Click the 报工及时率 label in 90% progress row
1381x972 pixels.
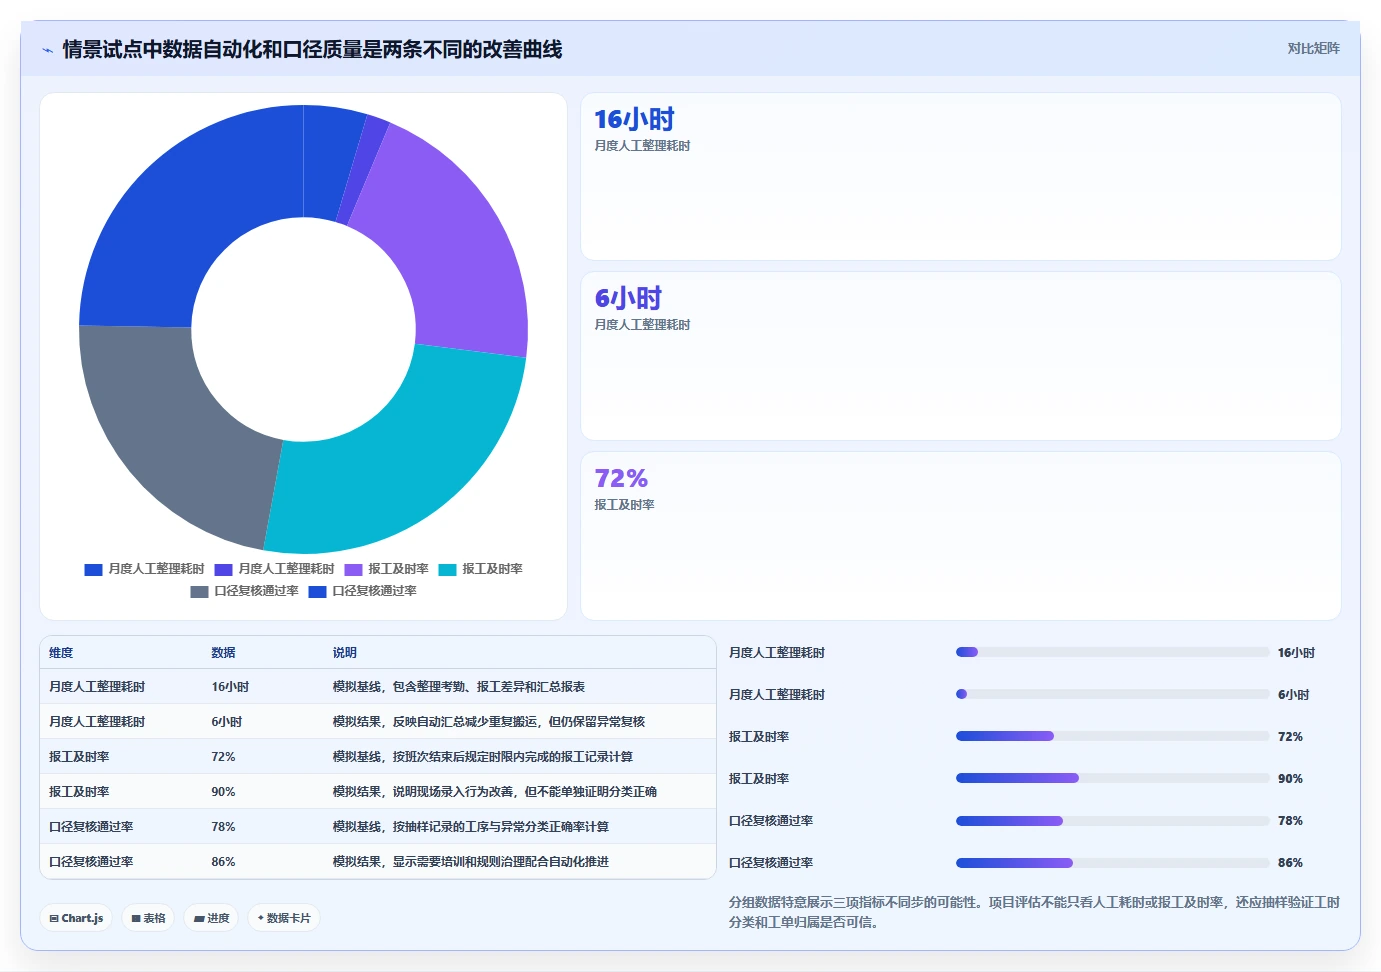(x=759, y=779)
